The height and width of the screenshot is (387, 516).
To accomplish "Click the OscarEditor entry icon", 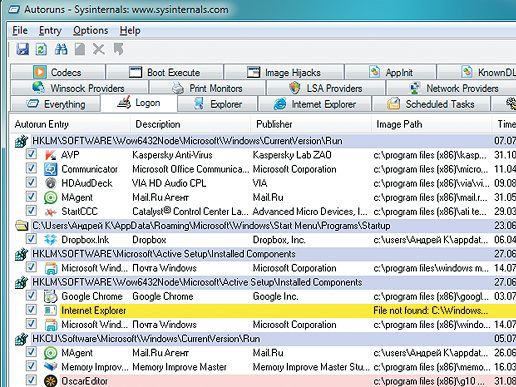I will coord(50,381).
